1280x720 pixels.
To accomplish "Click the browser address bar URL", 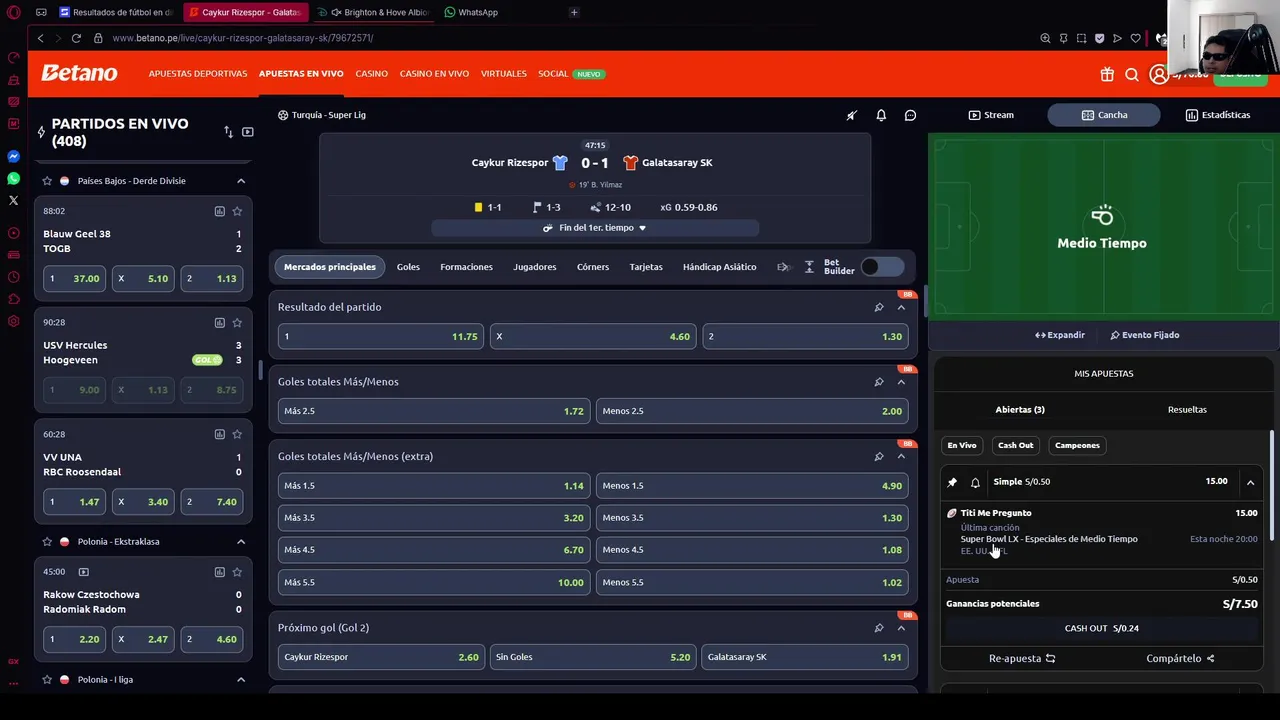I will 243,38.
